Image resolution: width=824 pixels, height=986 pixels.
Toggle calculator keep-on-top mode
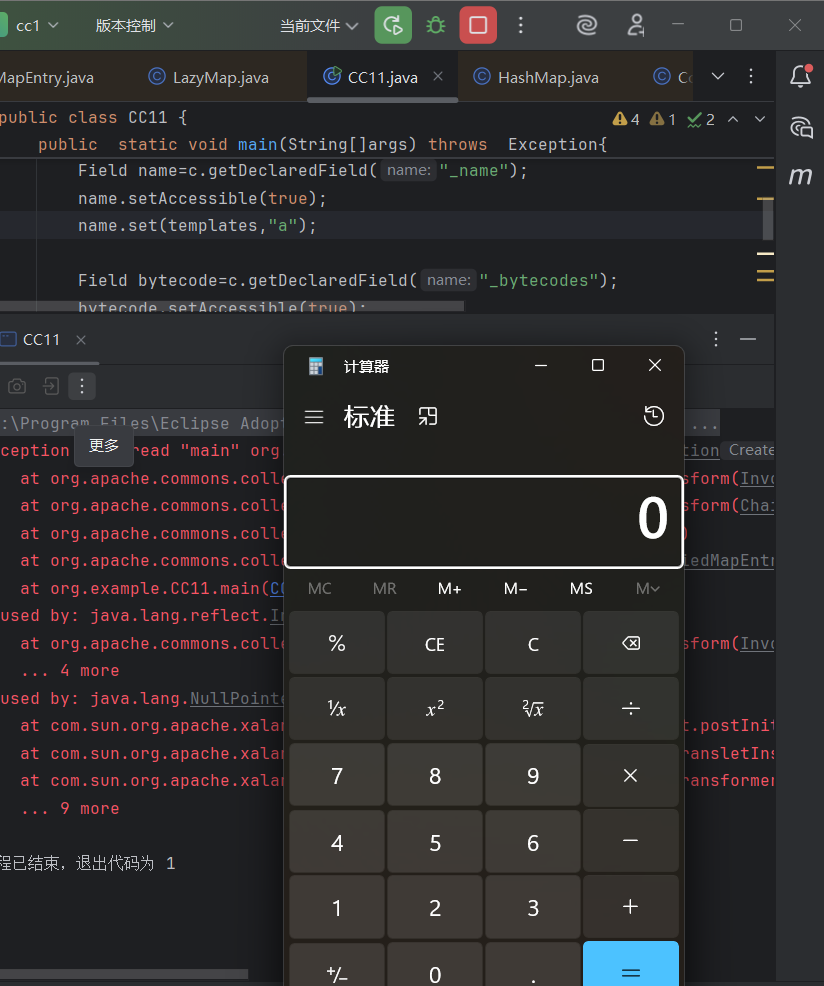(428, 417)
